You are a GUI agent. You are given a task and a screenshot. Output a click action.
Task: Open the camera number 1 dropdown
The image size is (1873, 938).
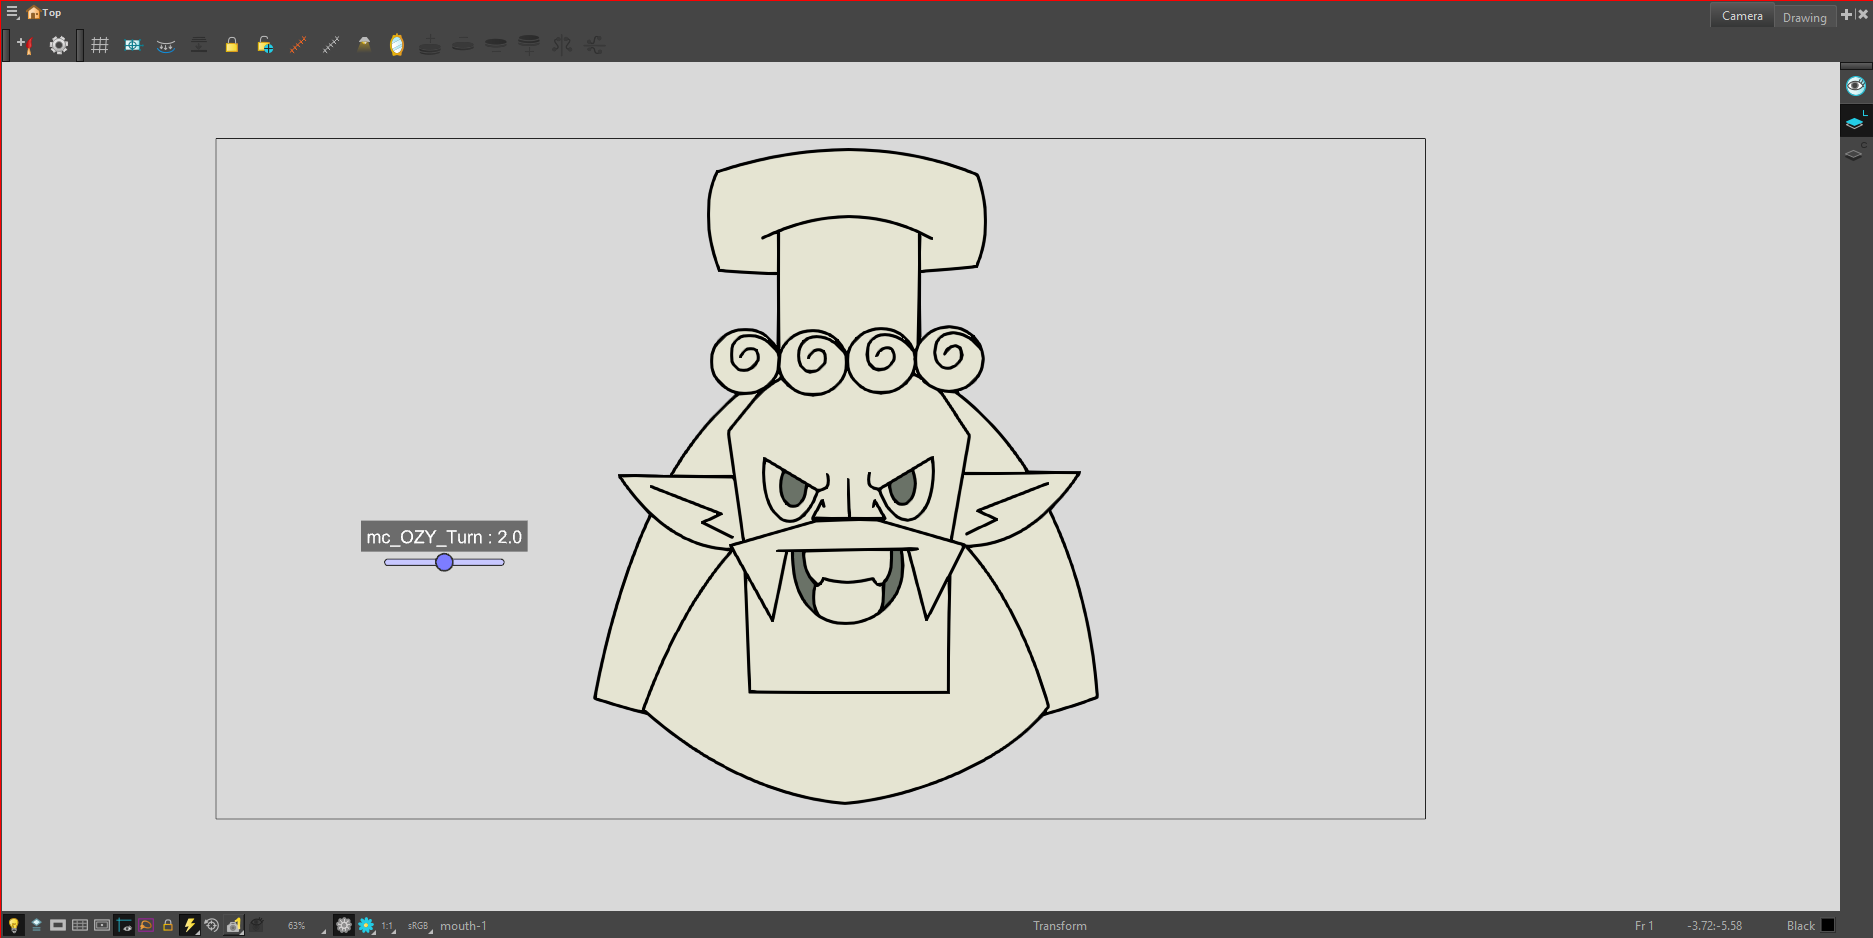234,925
